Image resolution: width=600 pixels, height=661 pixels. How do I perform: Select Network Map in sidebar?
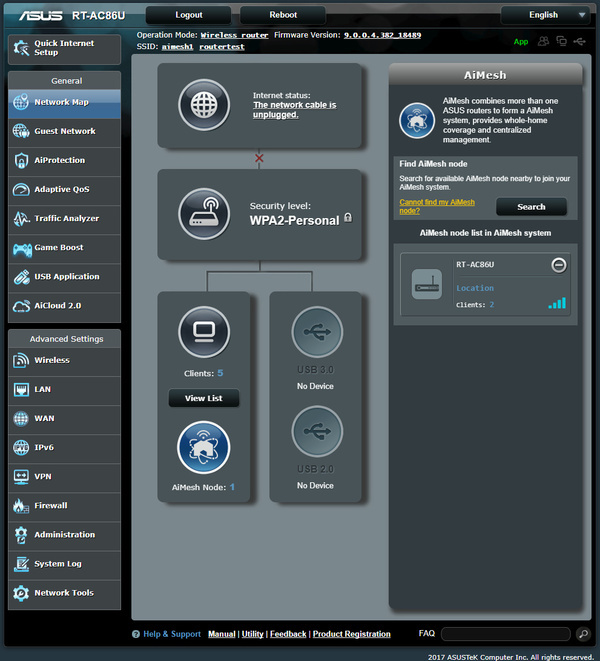point(64,102)
